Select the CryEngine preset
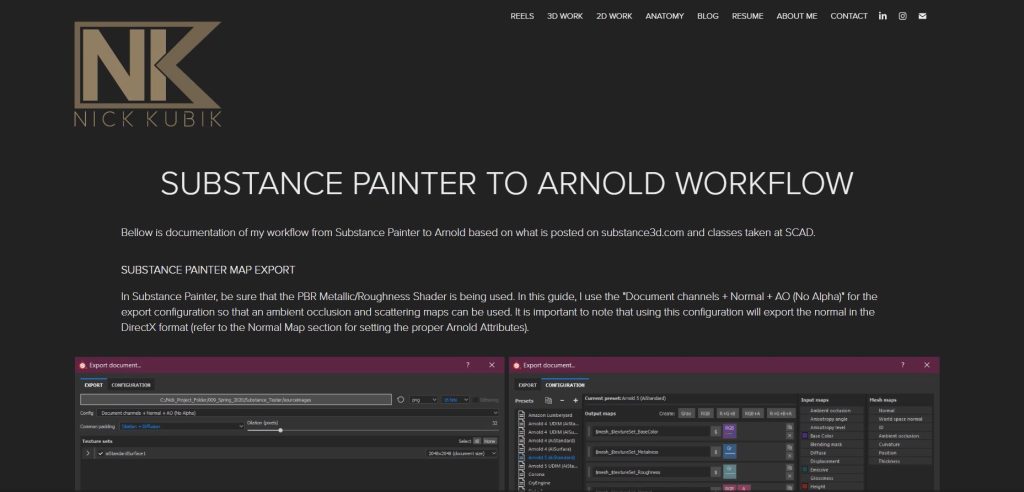The height and width of the screenshot is (492, 1024). [x=539, y=483]
